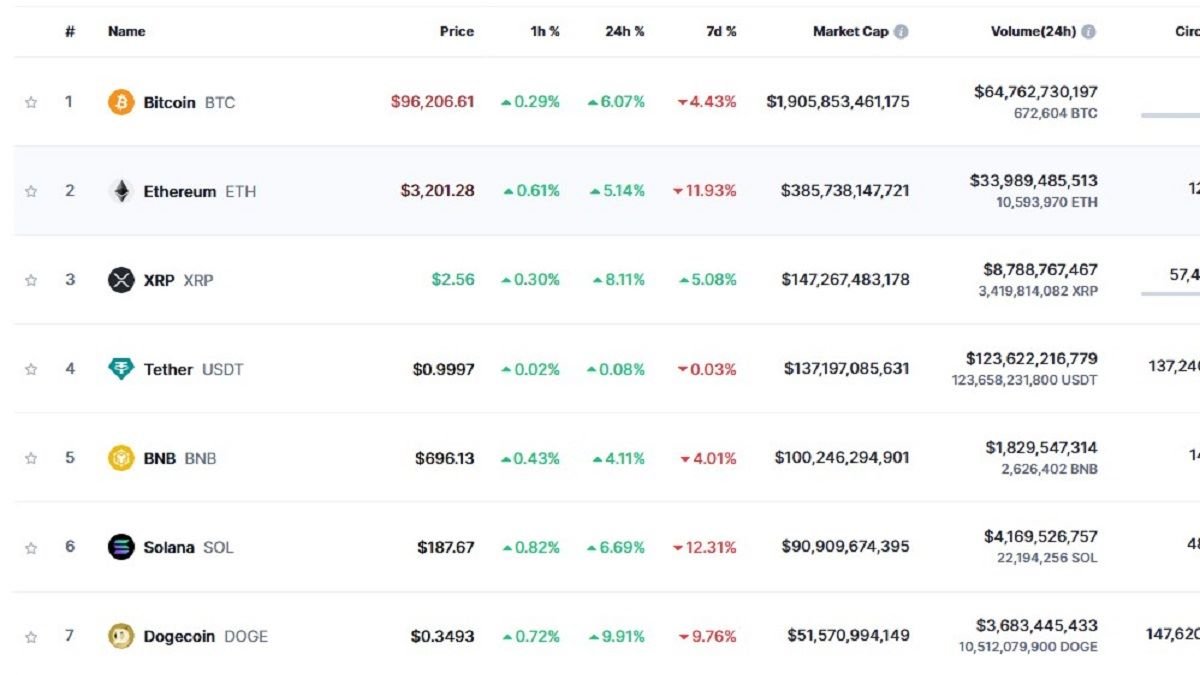Open the Market Cap info tooltip icon
This screenshot has height=675, width=1200.
[901, 32]
